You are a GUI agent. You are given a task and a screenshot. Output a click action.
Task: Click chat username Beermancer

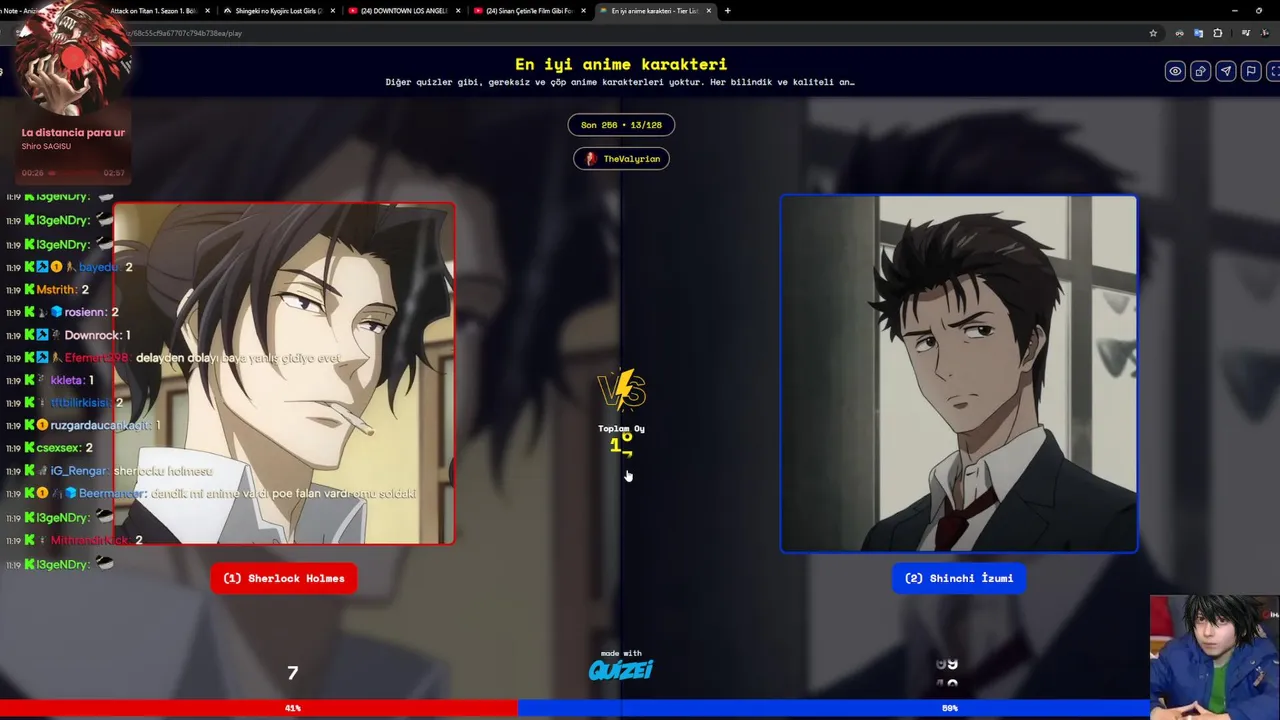pyautogui.click(x=112, y=493)
